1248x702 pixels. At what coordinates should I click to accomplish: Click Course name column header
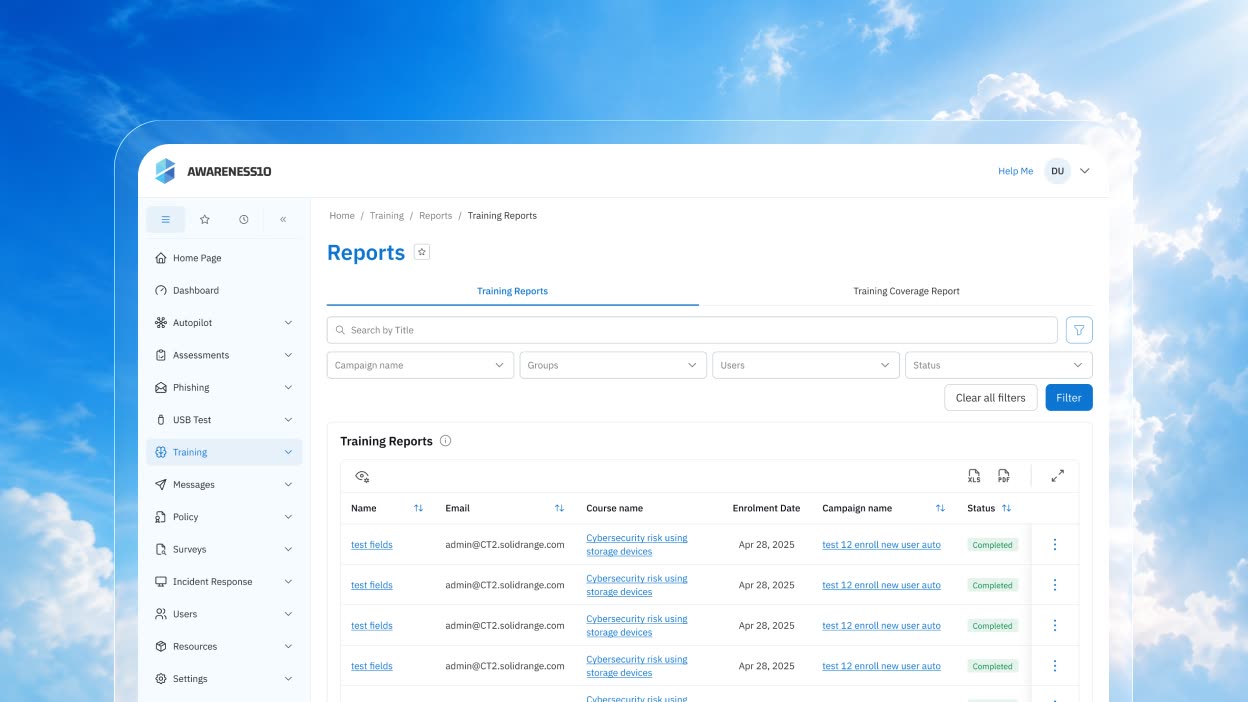click(x=615, y=508)
